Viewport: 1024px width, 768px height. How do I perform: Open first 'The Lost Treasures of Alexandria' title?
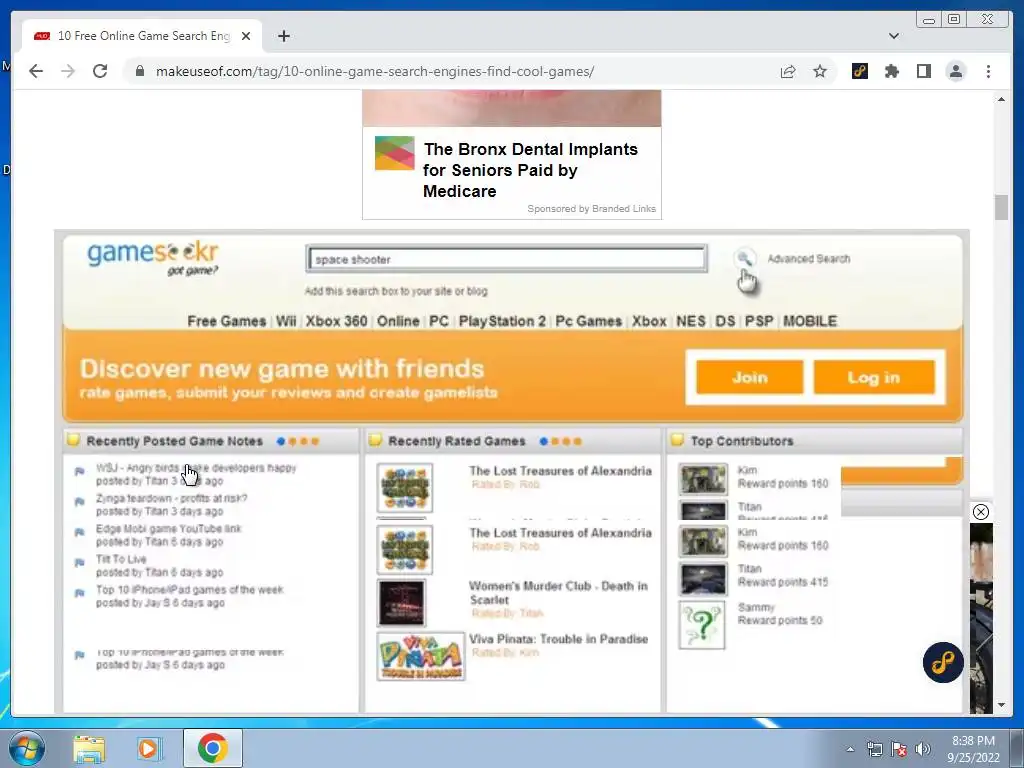click(x=560, y=471)
